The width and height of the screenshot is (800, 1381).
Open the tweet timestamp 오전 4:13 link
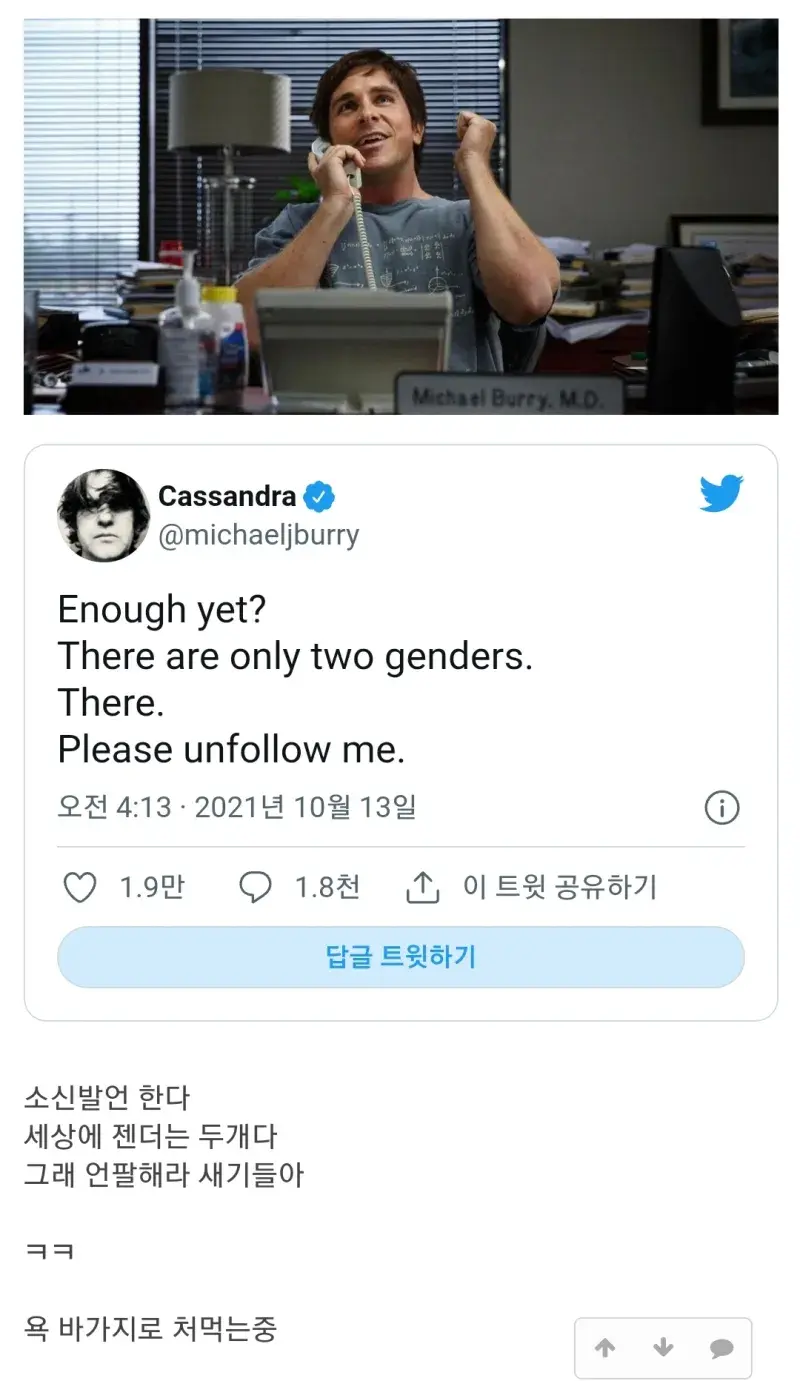[x=236, y=807]
